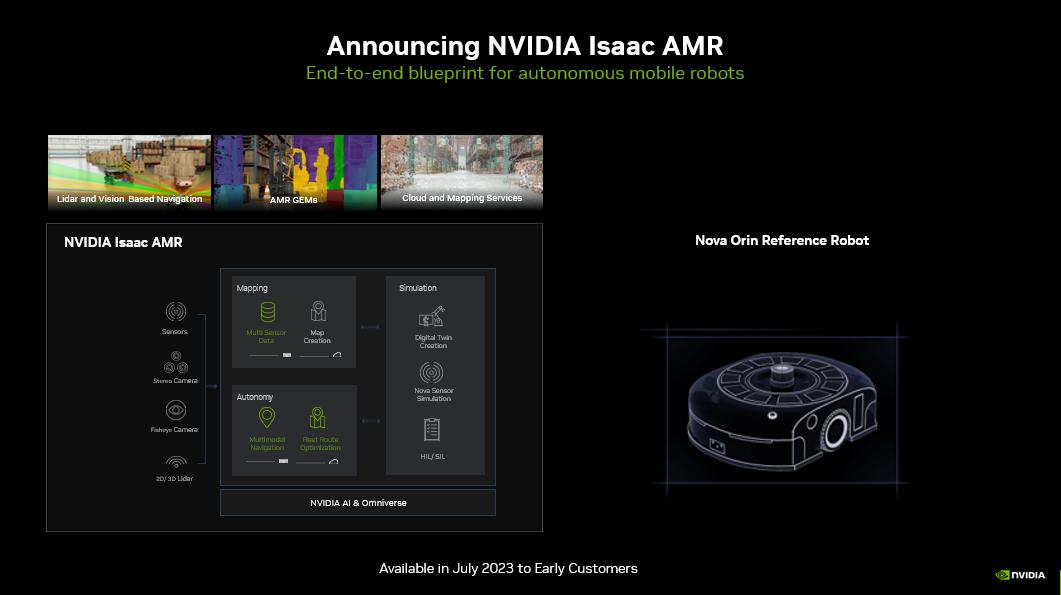Open the Multimodal Navigation pin icon
Screen dimensions: 1061x595
265,415
